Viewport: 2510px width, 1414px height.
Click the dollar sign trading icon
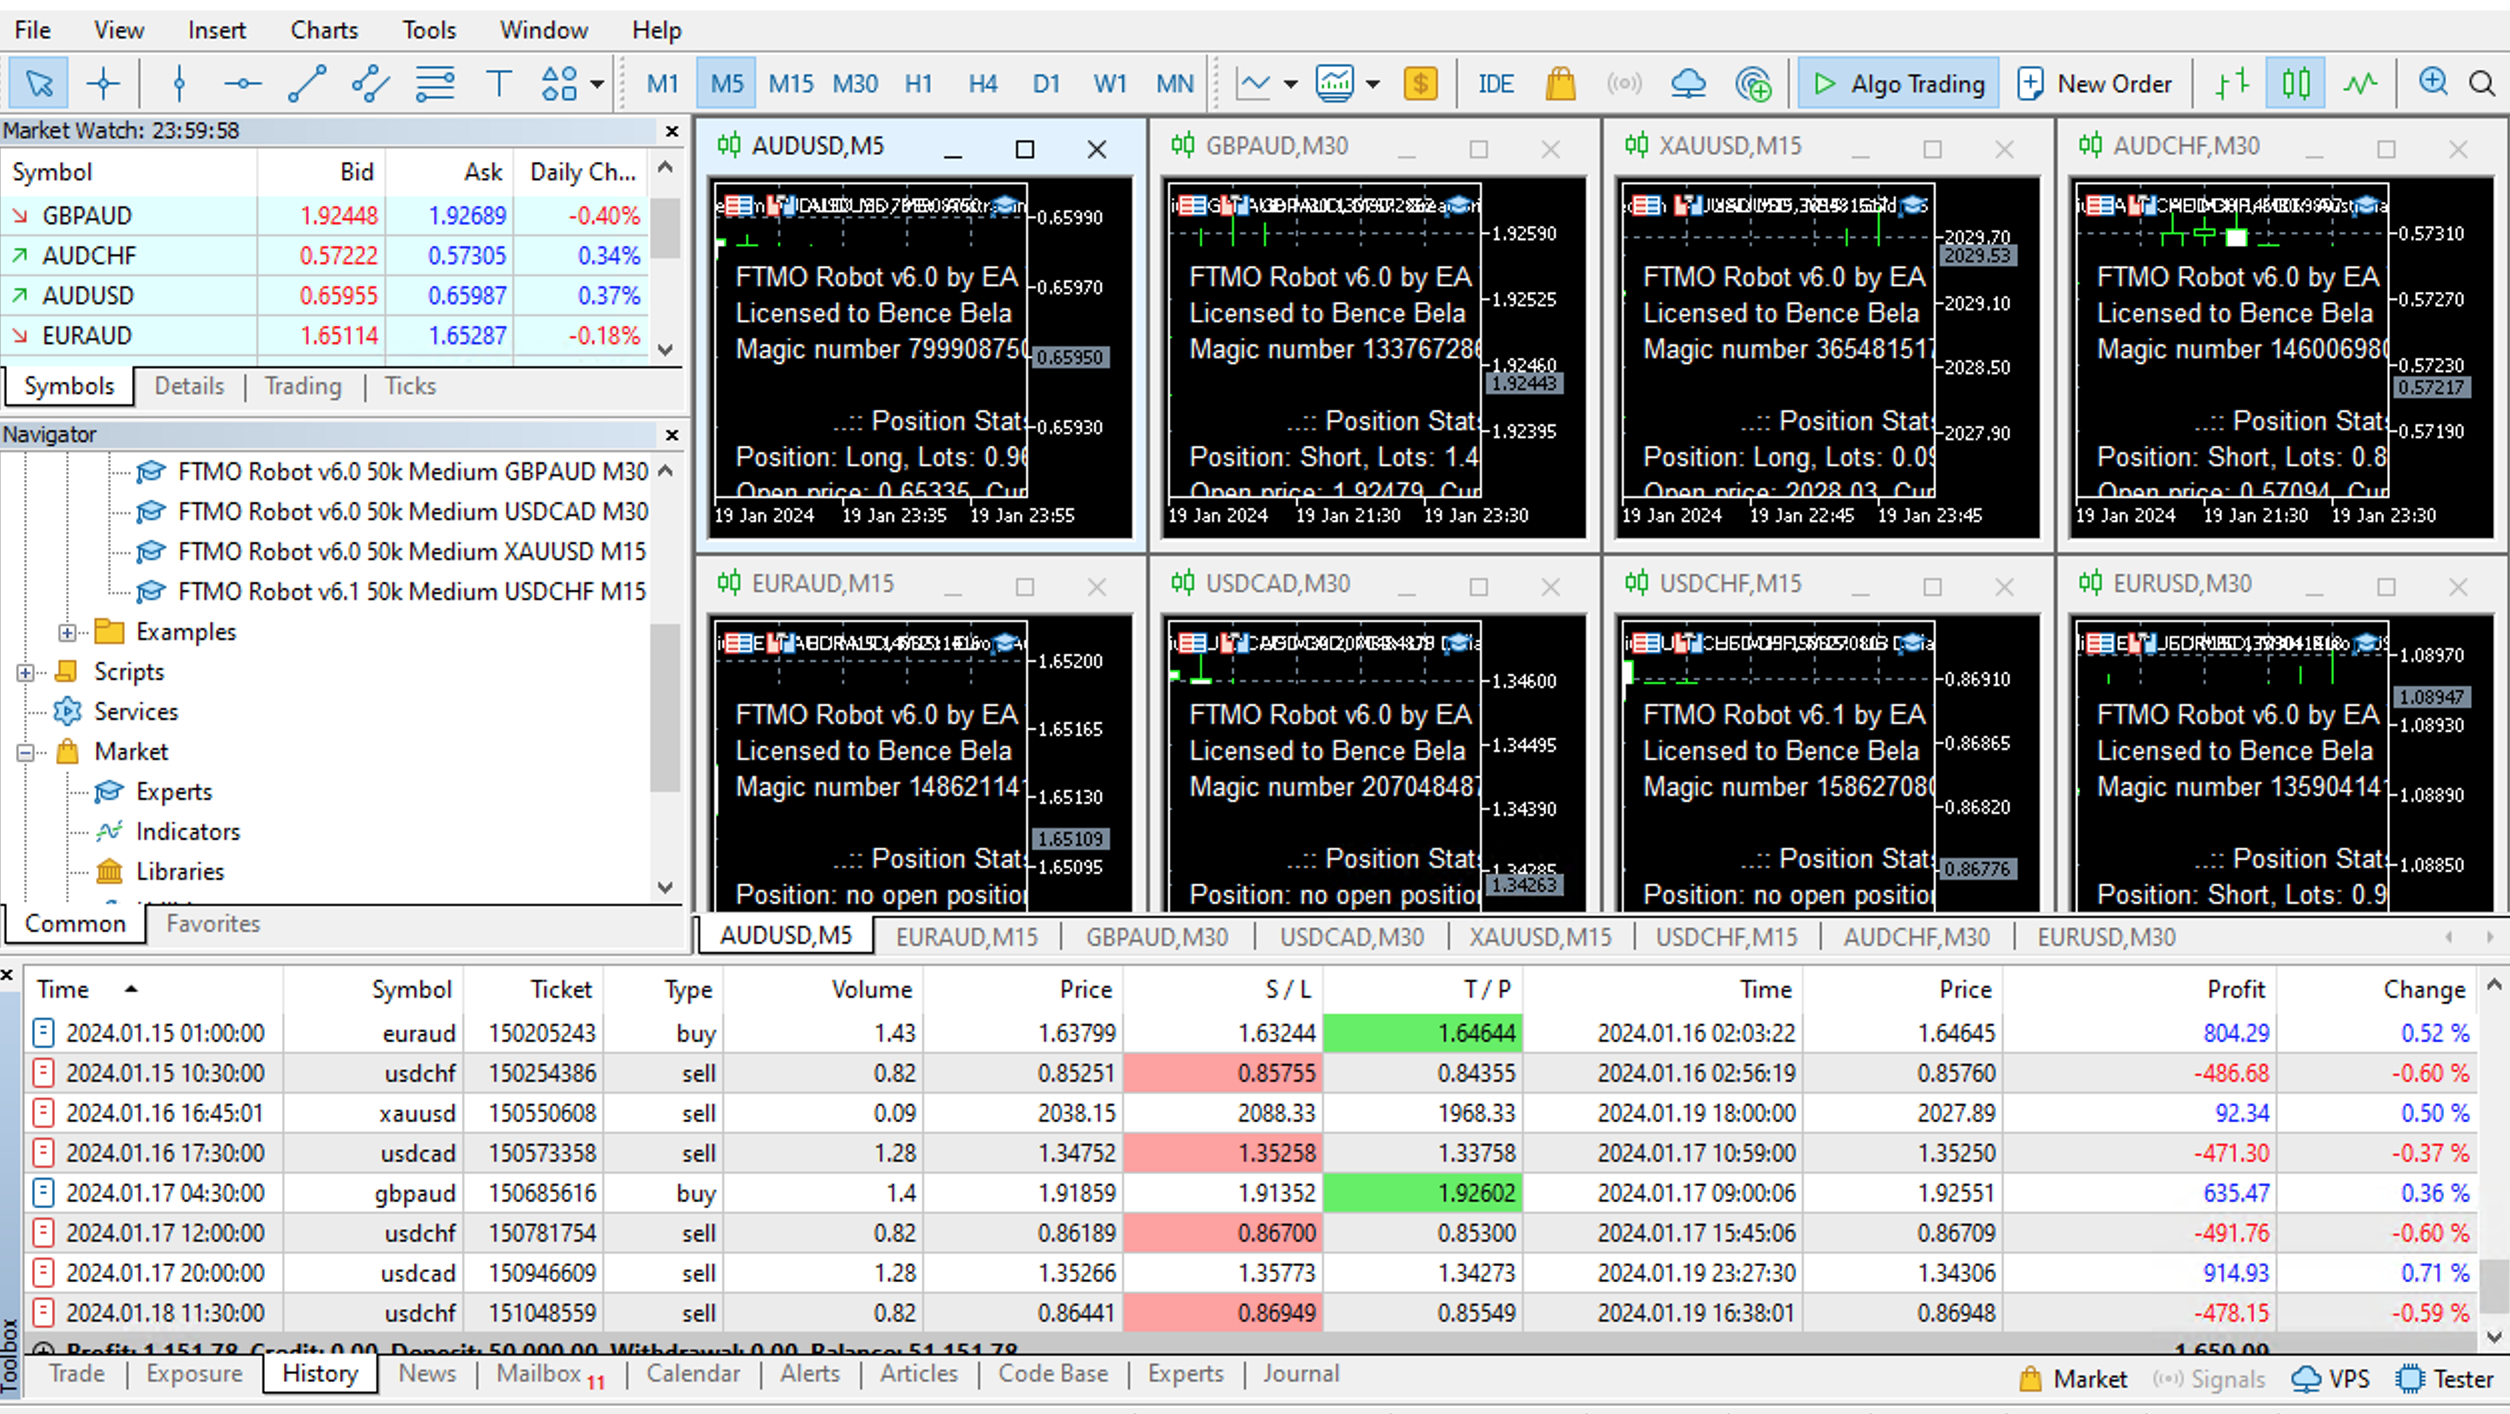pos(1421,84)
